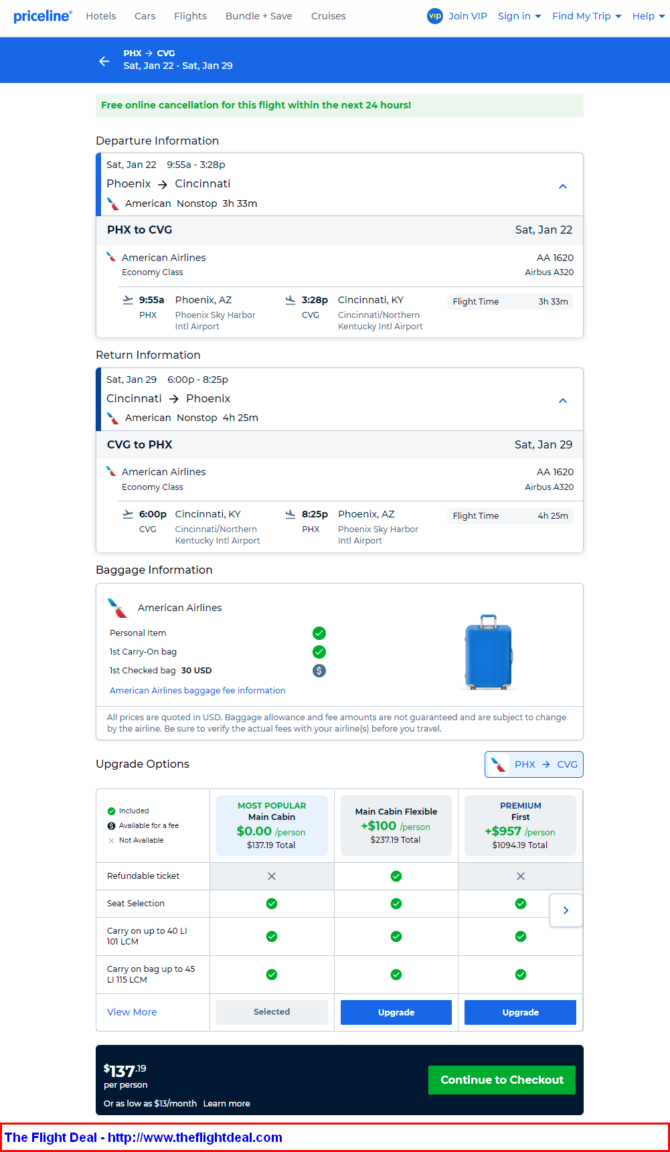Open the Cars menu
Viewport: 670px width, 1152px height.
click(x=145, y=16)
